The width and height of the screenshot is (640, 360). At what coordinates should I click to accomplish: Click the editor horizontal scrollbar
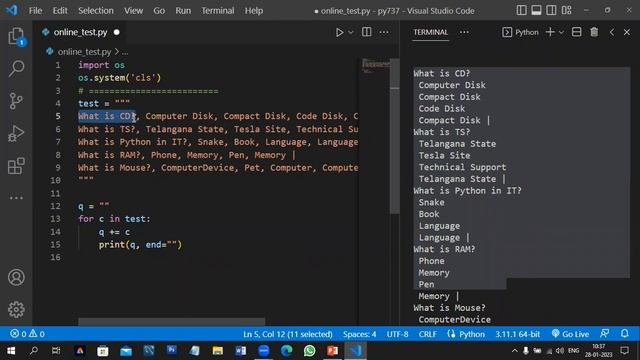[171, 322]
